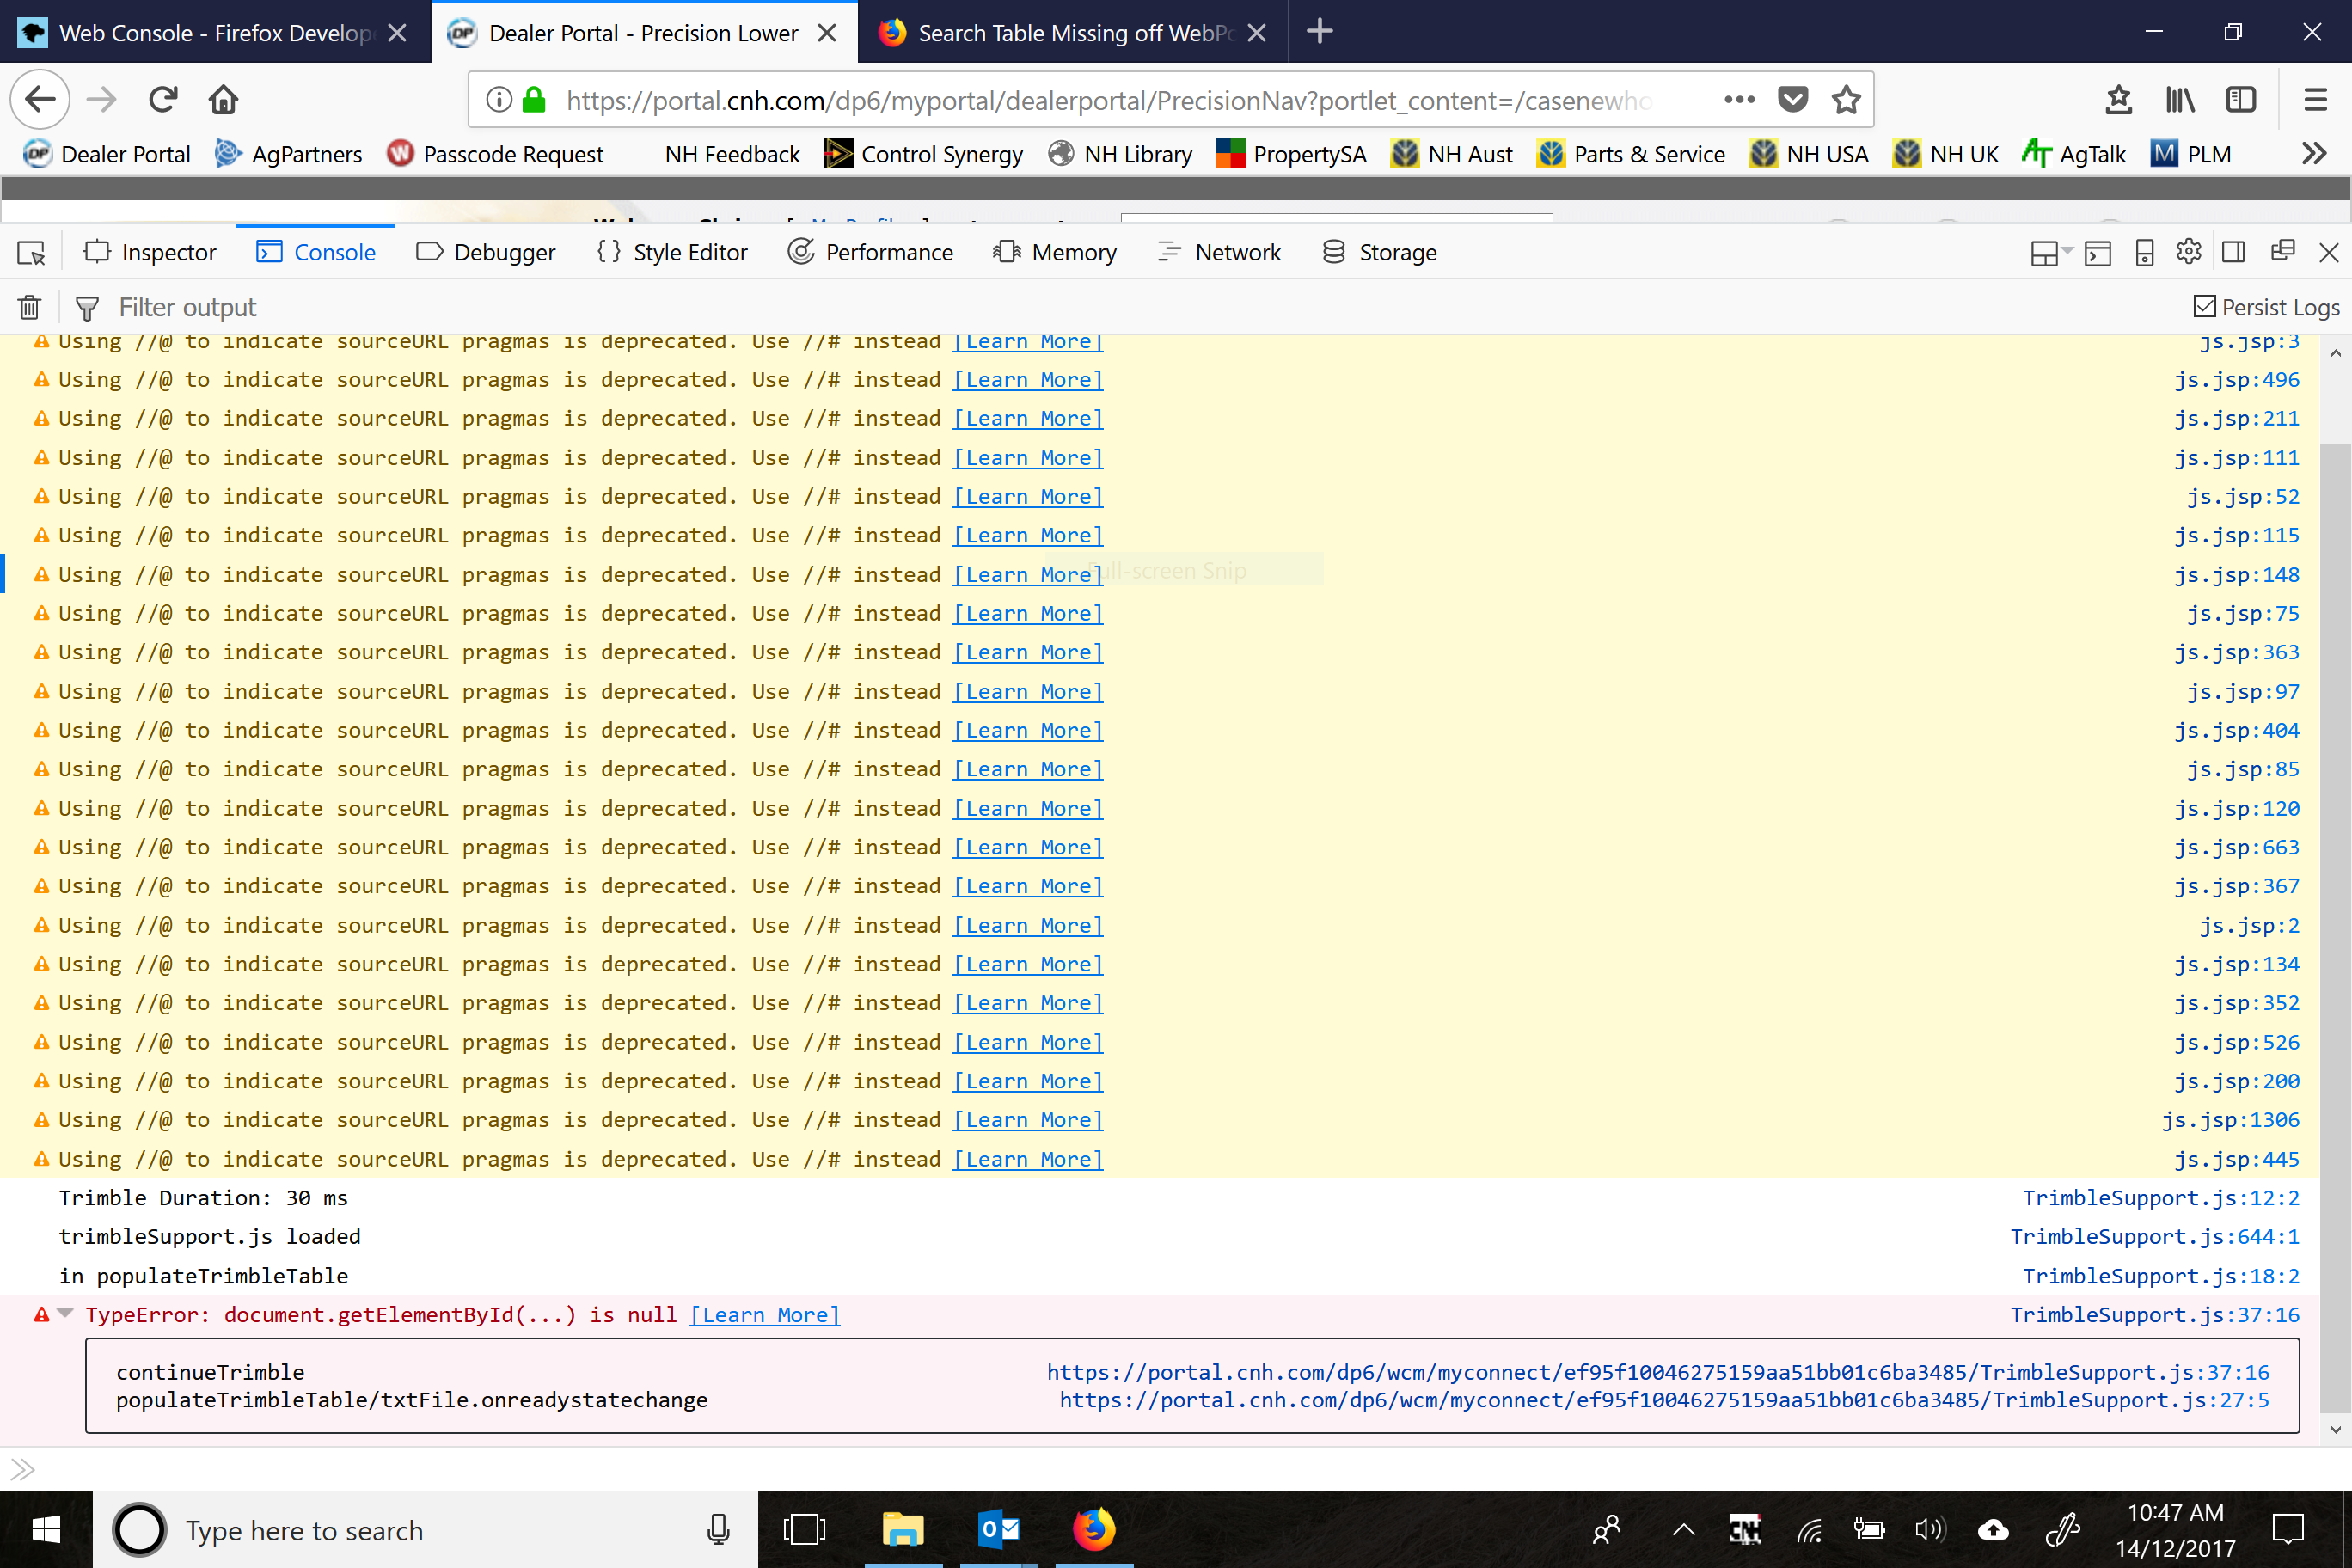Click Learn More next to TypeError

click(765, 1314)
